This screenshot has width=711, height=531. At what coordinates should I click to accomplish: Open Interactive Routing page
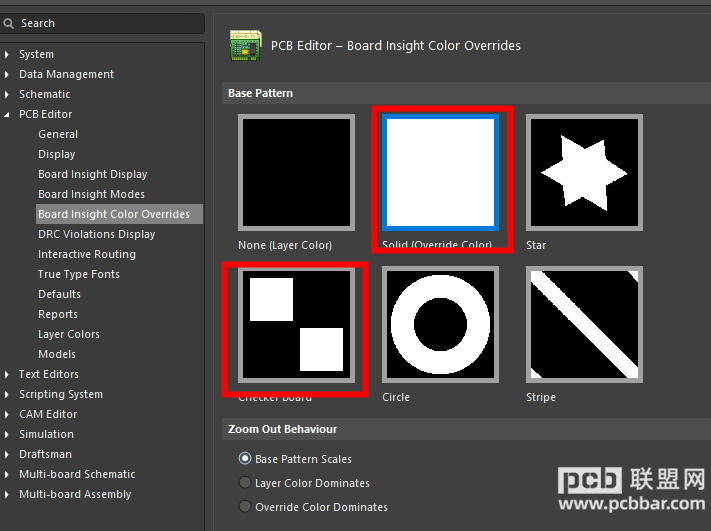[87, 254]
